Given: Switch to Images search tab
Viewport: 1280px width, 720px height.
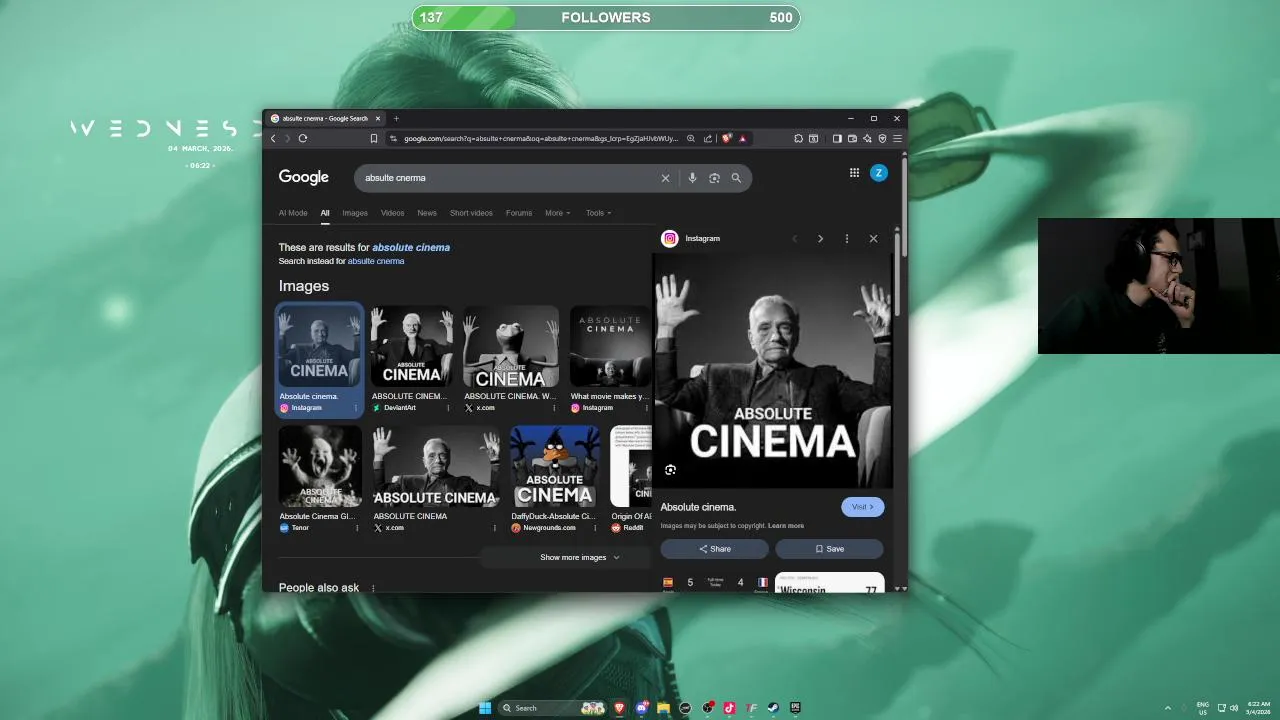Looking at the screenshot, I should (x=355, y=213).
